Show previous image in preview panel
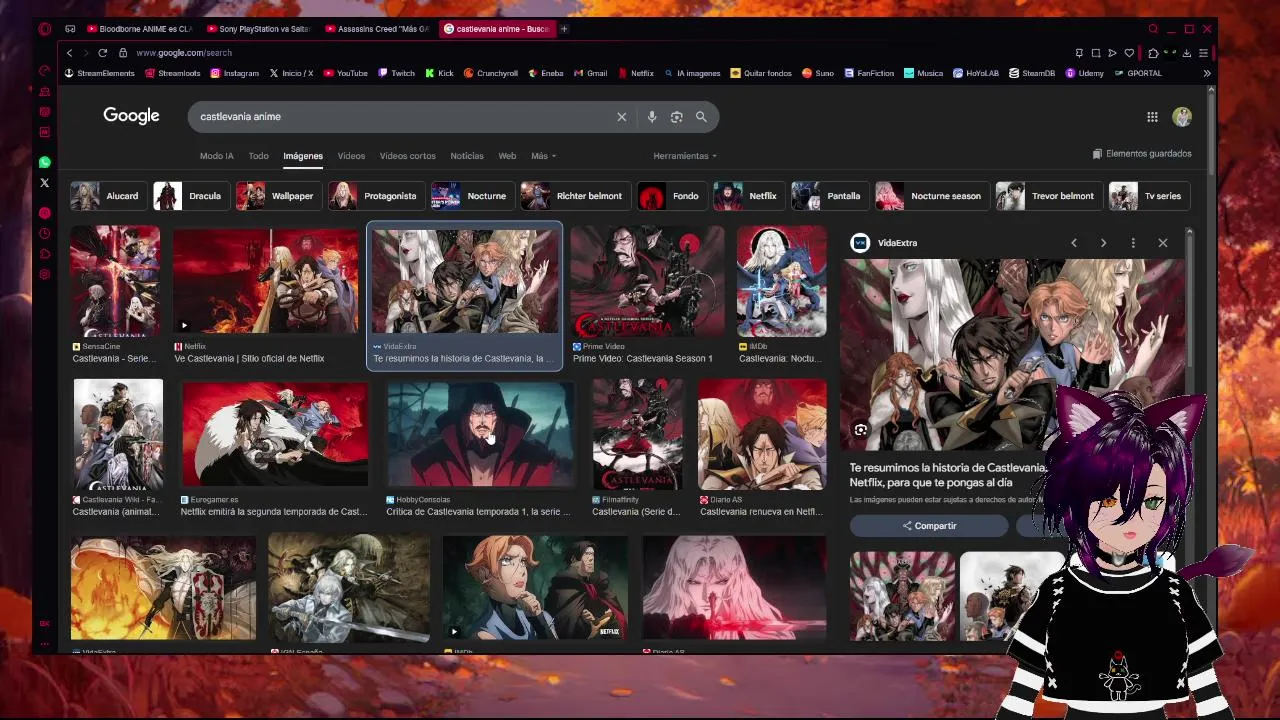The width and height of the screenshot is (1280, 720). [1074, 243]
